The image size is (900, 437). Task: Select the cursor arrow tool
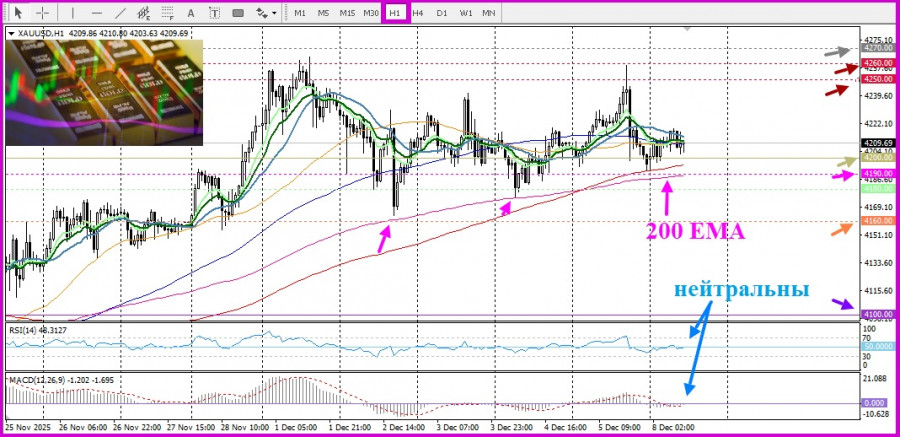coord(19,13)
